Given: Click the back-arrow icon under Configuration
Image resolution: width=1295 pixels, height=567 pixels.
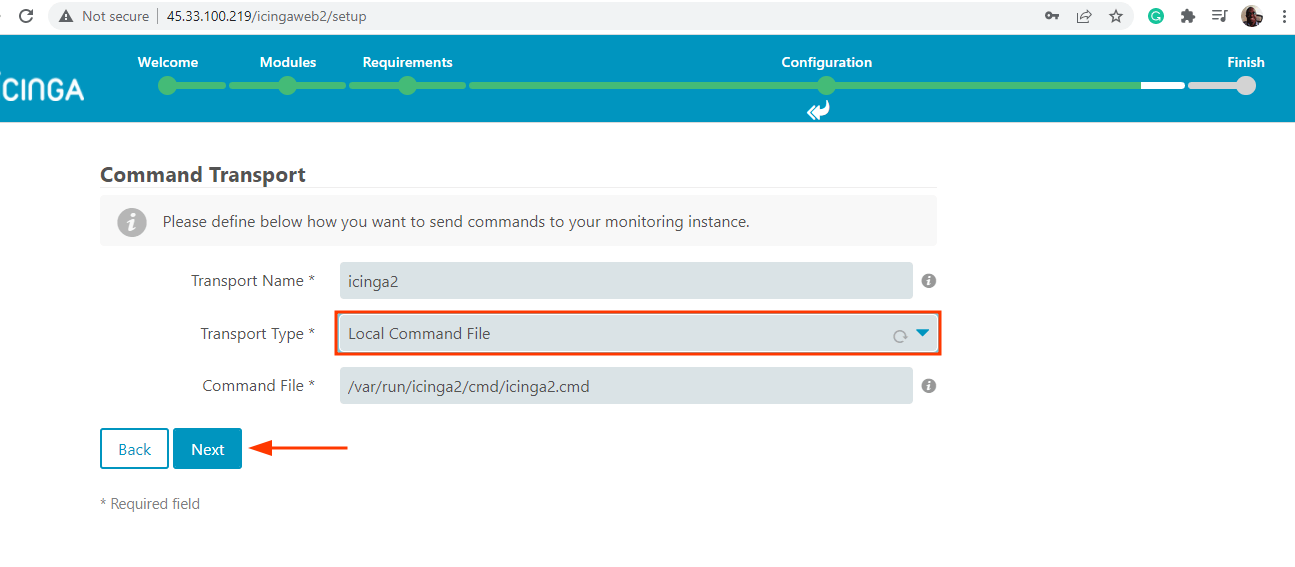Looking at the screenshot, I should pos(818,110).
